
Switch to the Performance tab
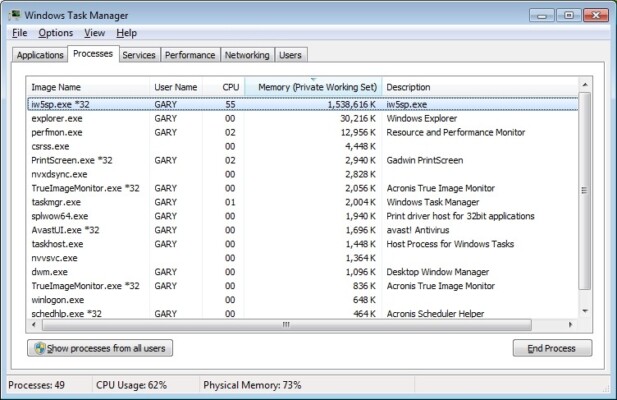pos(189,55)
